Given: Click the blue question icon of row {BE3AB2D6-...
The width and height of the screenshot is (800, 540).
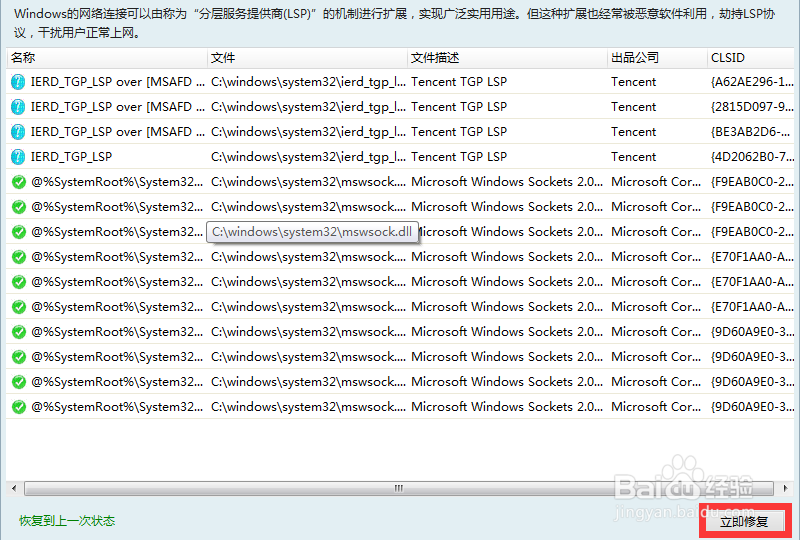Looking at the screenshot, I should tap(18, 132).
